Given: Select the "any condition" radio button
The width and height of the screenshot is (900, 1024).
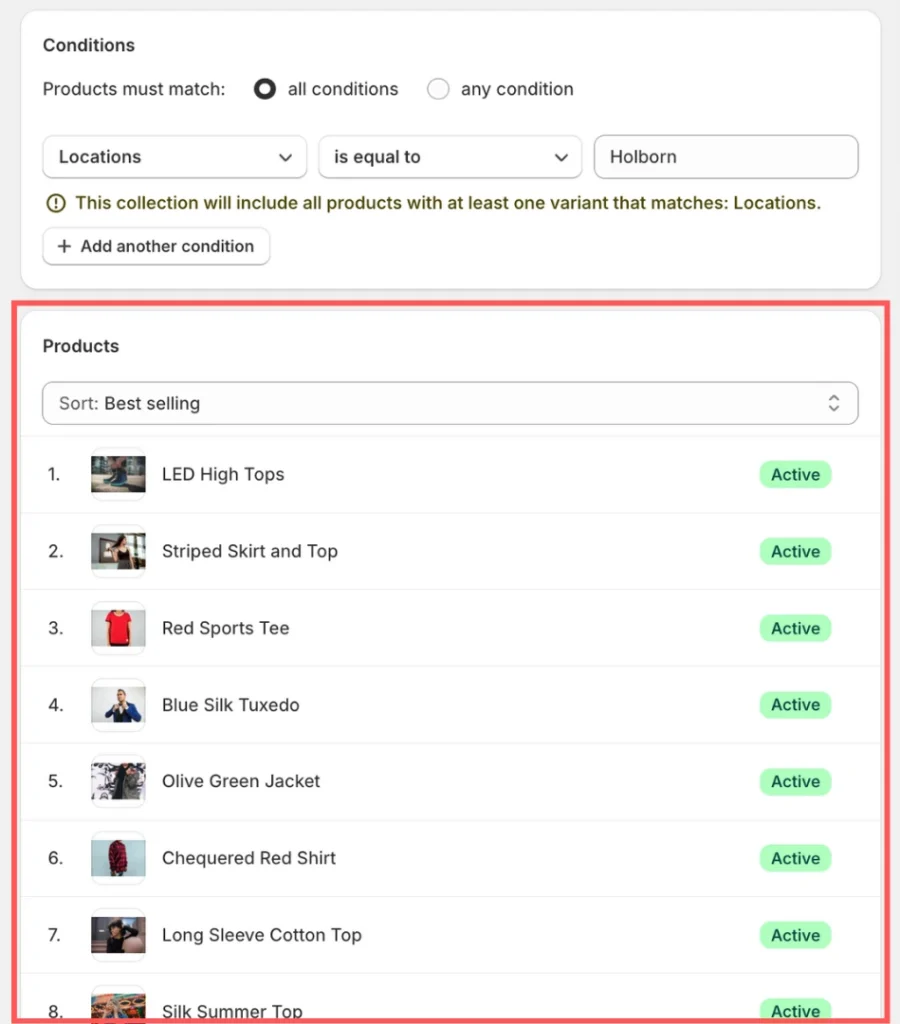Looking at the screenshot, I should point(438,89).
